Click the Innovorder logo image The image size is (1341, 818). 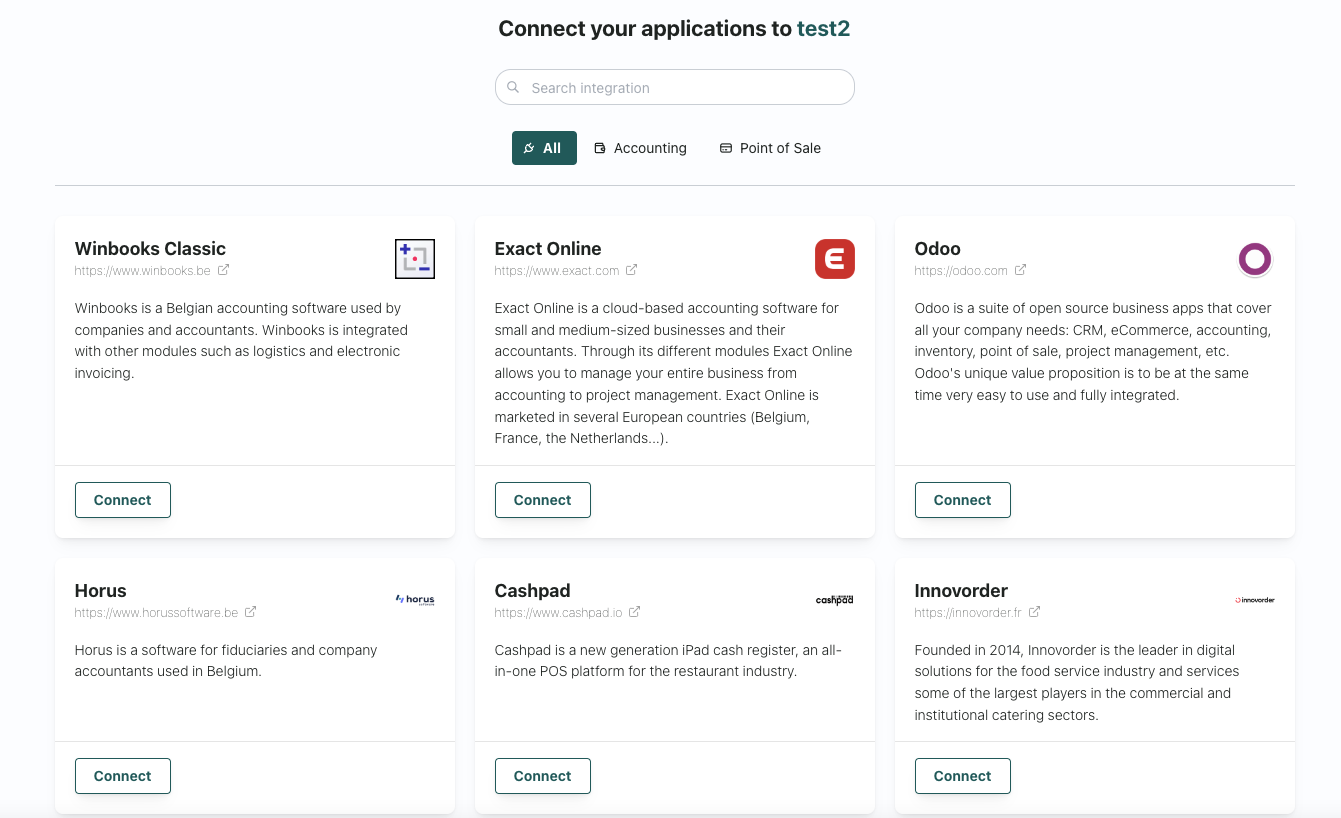coord(1254,600)
